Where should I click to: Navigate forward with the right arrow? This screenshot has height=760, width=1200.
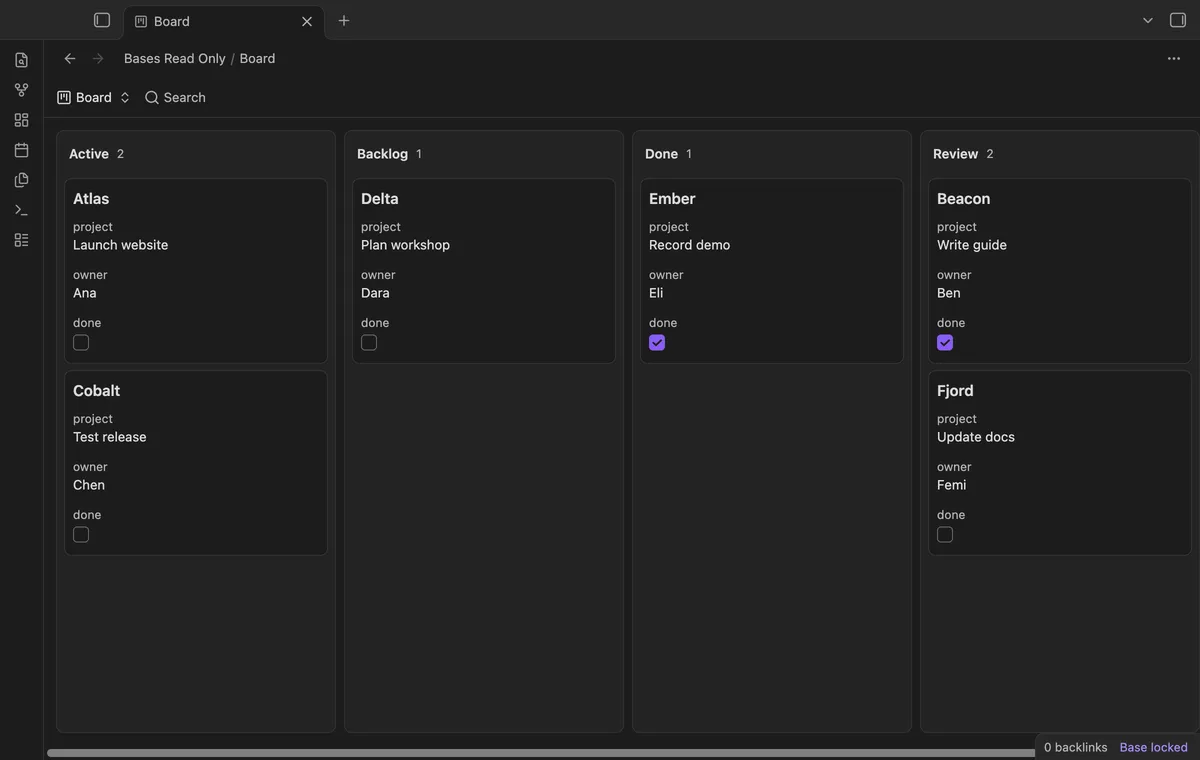coord(98,58)
